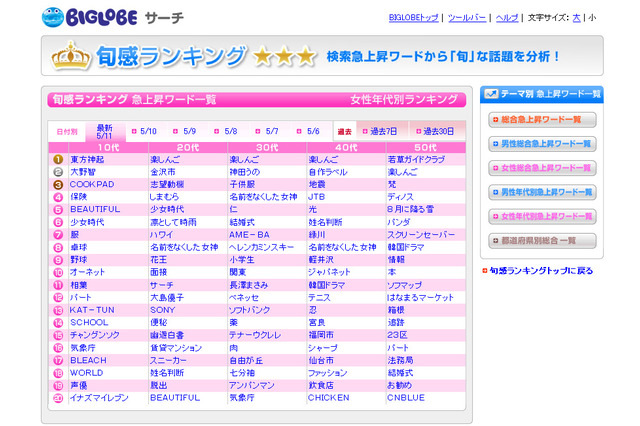This screenshot has width=640, height=426.
Task: Show the 過去7日 ranking tab
Action: 380,131
